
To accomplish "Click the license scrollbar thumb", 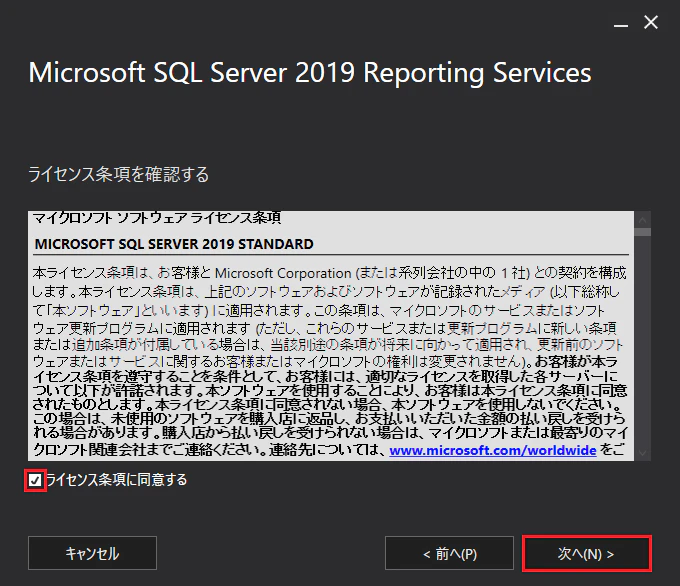I will [x=643, y=232].
